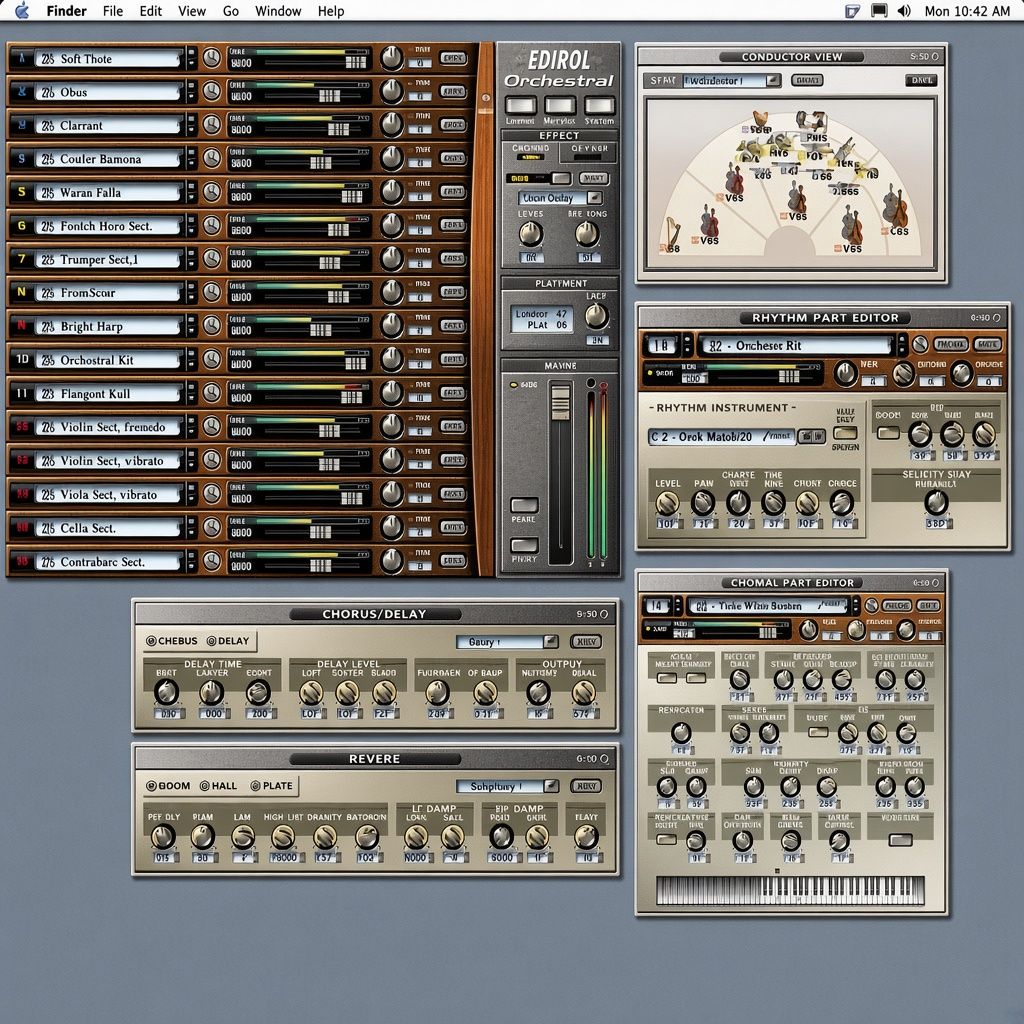The image size is (1024, 1024).
Task: Click the SELICITY SUAY knob in Rhythm Part Editor
Action: pos(936,502)
